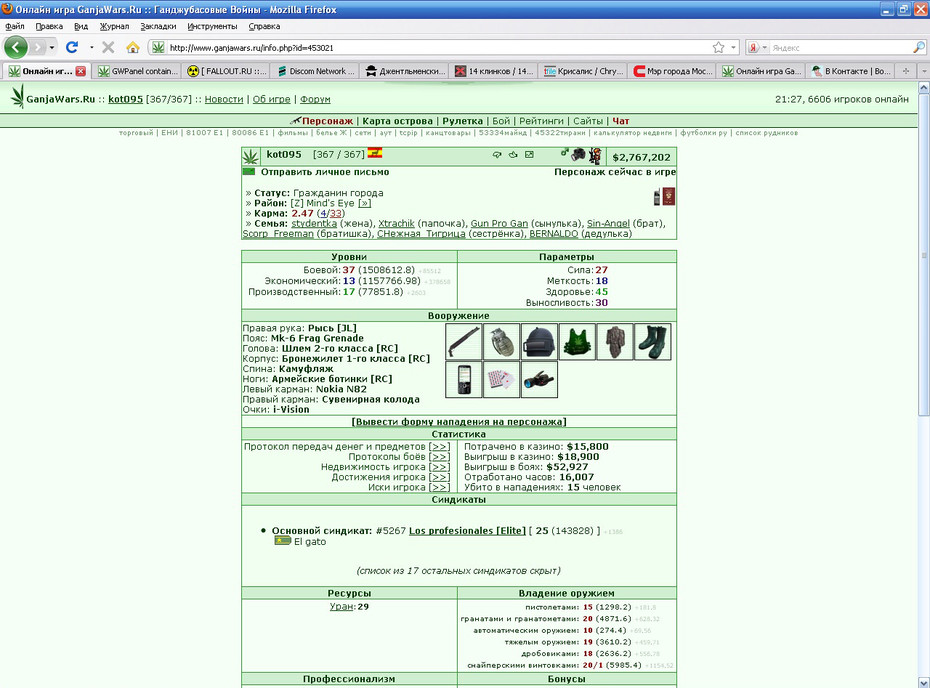The width and height of the screenshot is (930, 688).
Task: Click Spanish flag beside kot095 name
Action: [x=375, y=154]
